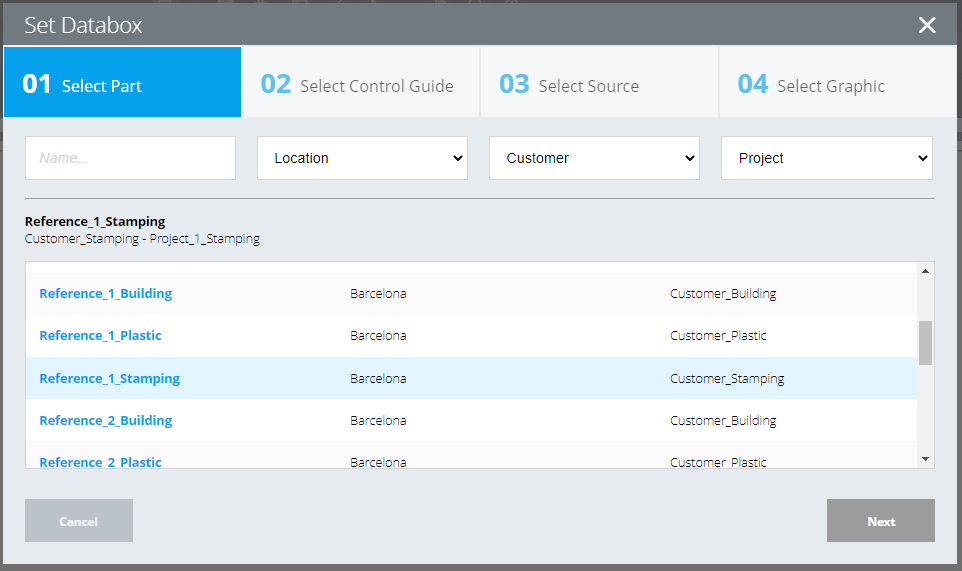Click the Next button
This screenshot has width=962, height=571.
880,521
